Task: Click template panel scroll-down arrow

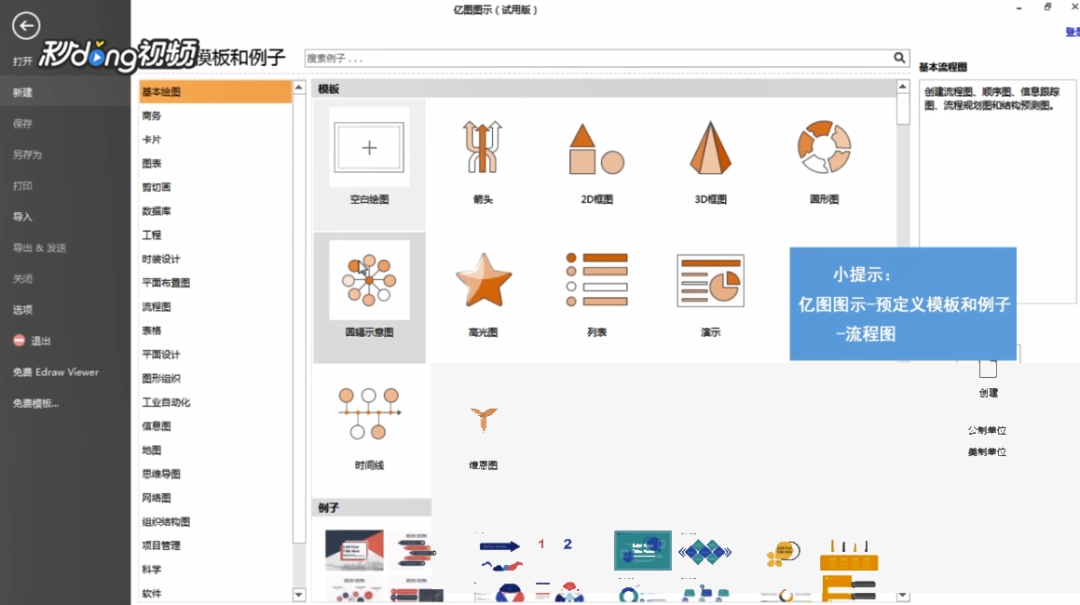Action: [x=903, y=595]
